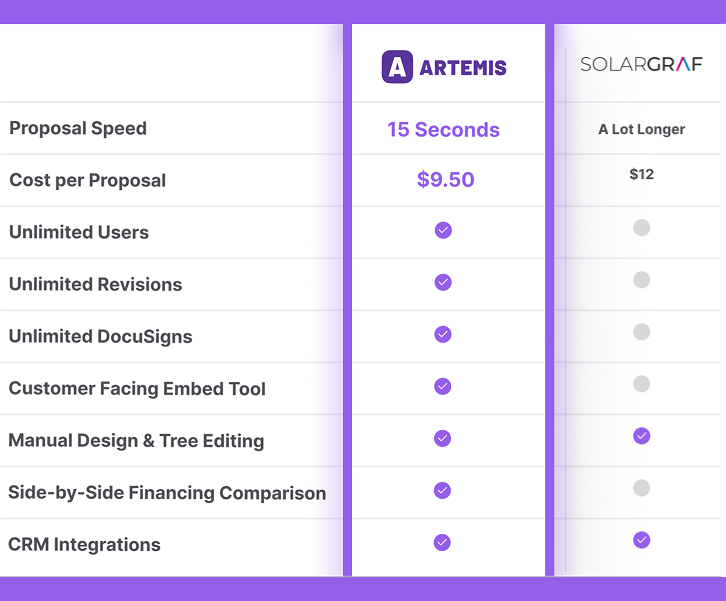Click Solargraf gray dot for Unlimited Revisions
Image resolution: width=726 pixels, height=601 pixels.
(642, 280)
